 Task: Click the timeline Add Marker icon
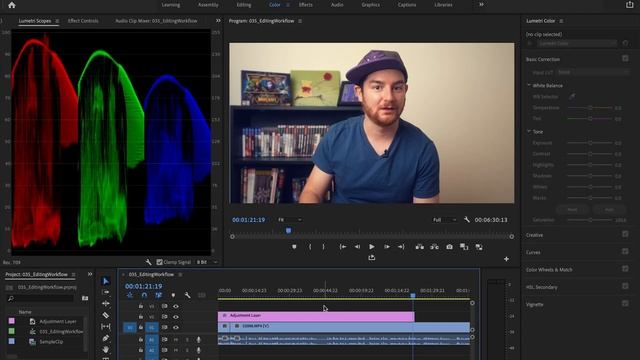point(173,295)
